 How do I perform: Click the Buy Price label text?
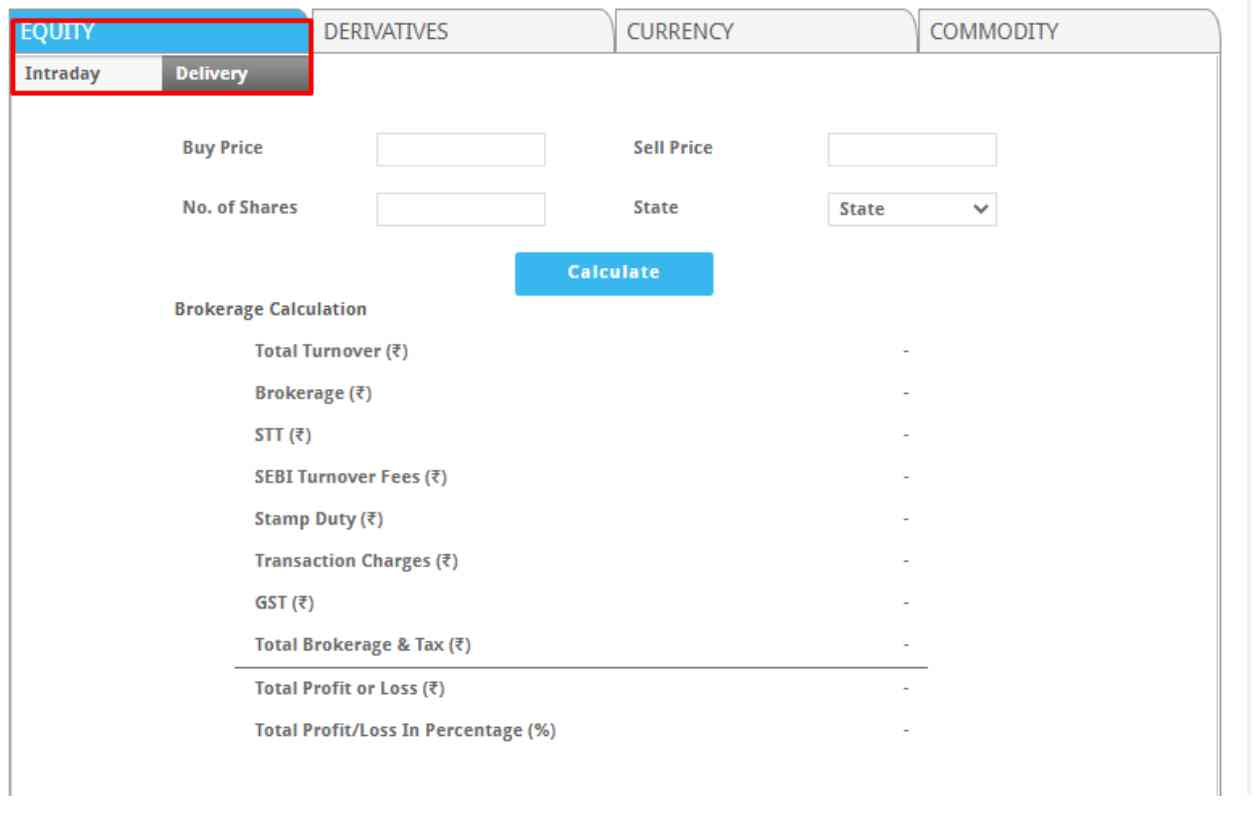222,148
